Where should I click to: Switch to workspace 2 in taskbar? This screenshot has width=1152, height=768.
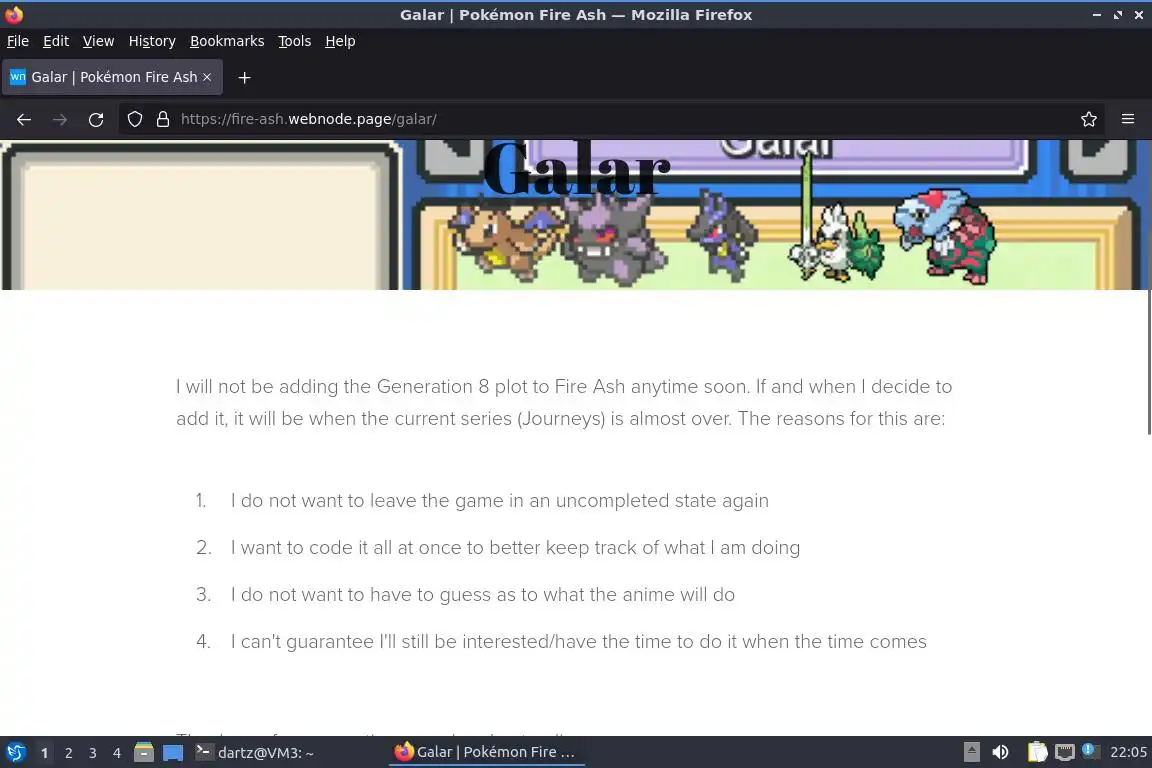point(68,753)
